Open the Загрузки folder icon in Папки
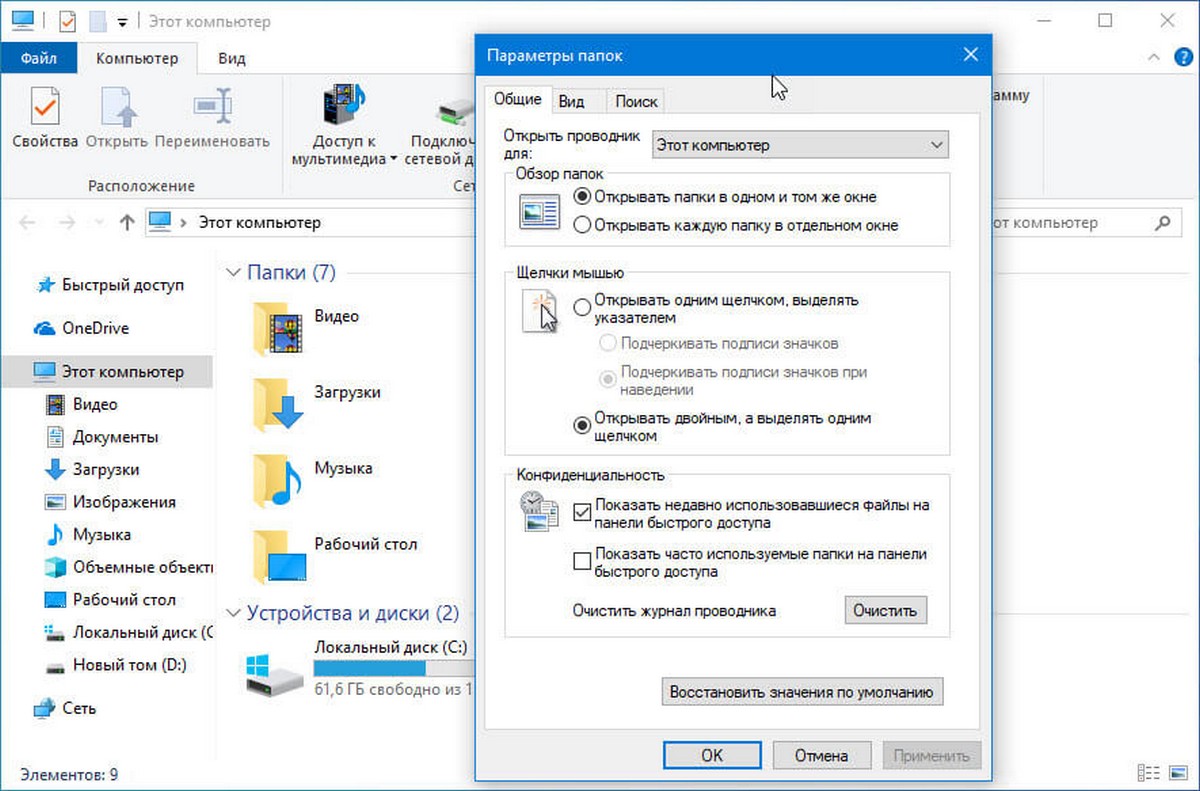This screenshot has height=791, width=1200. (x=277, y=405)
